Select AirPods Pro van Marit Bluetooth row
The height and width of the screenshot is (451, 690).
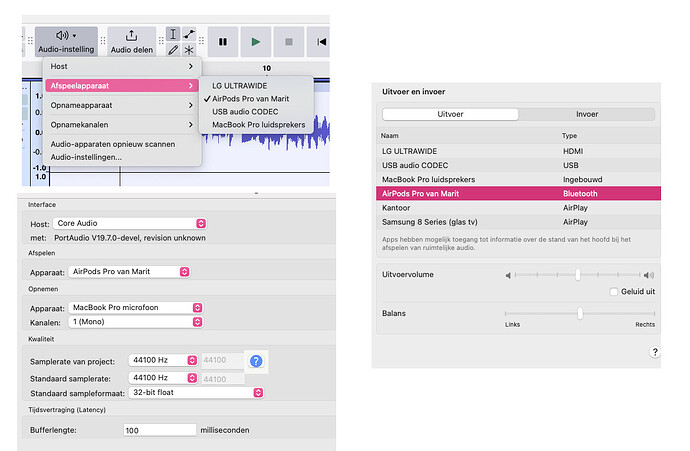518,194
